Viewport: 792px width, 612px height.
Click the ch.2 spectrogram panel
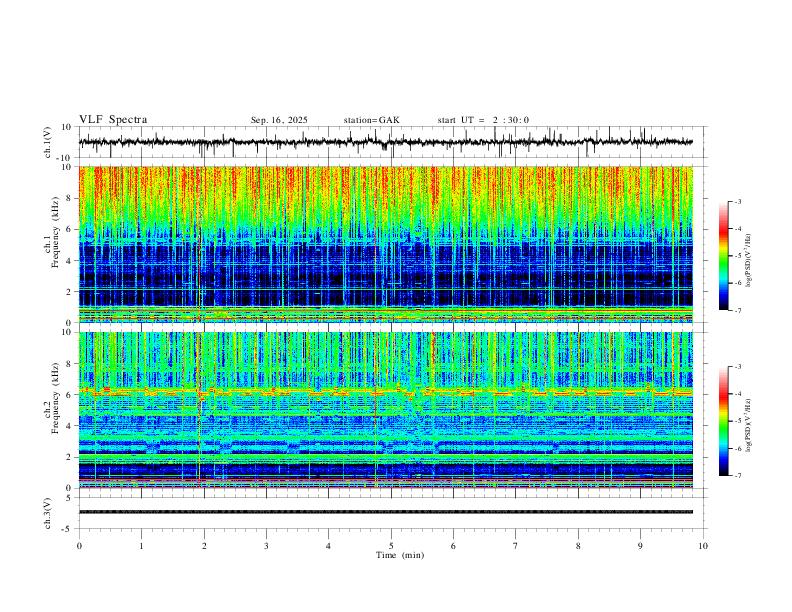(x=385, y=410)
